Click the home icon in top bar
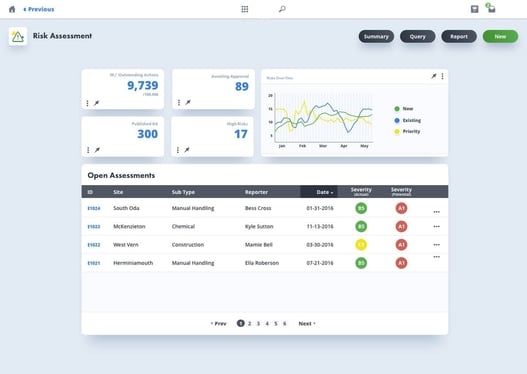 pos(12,9)
